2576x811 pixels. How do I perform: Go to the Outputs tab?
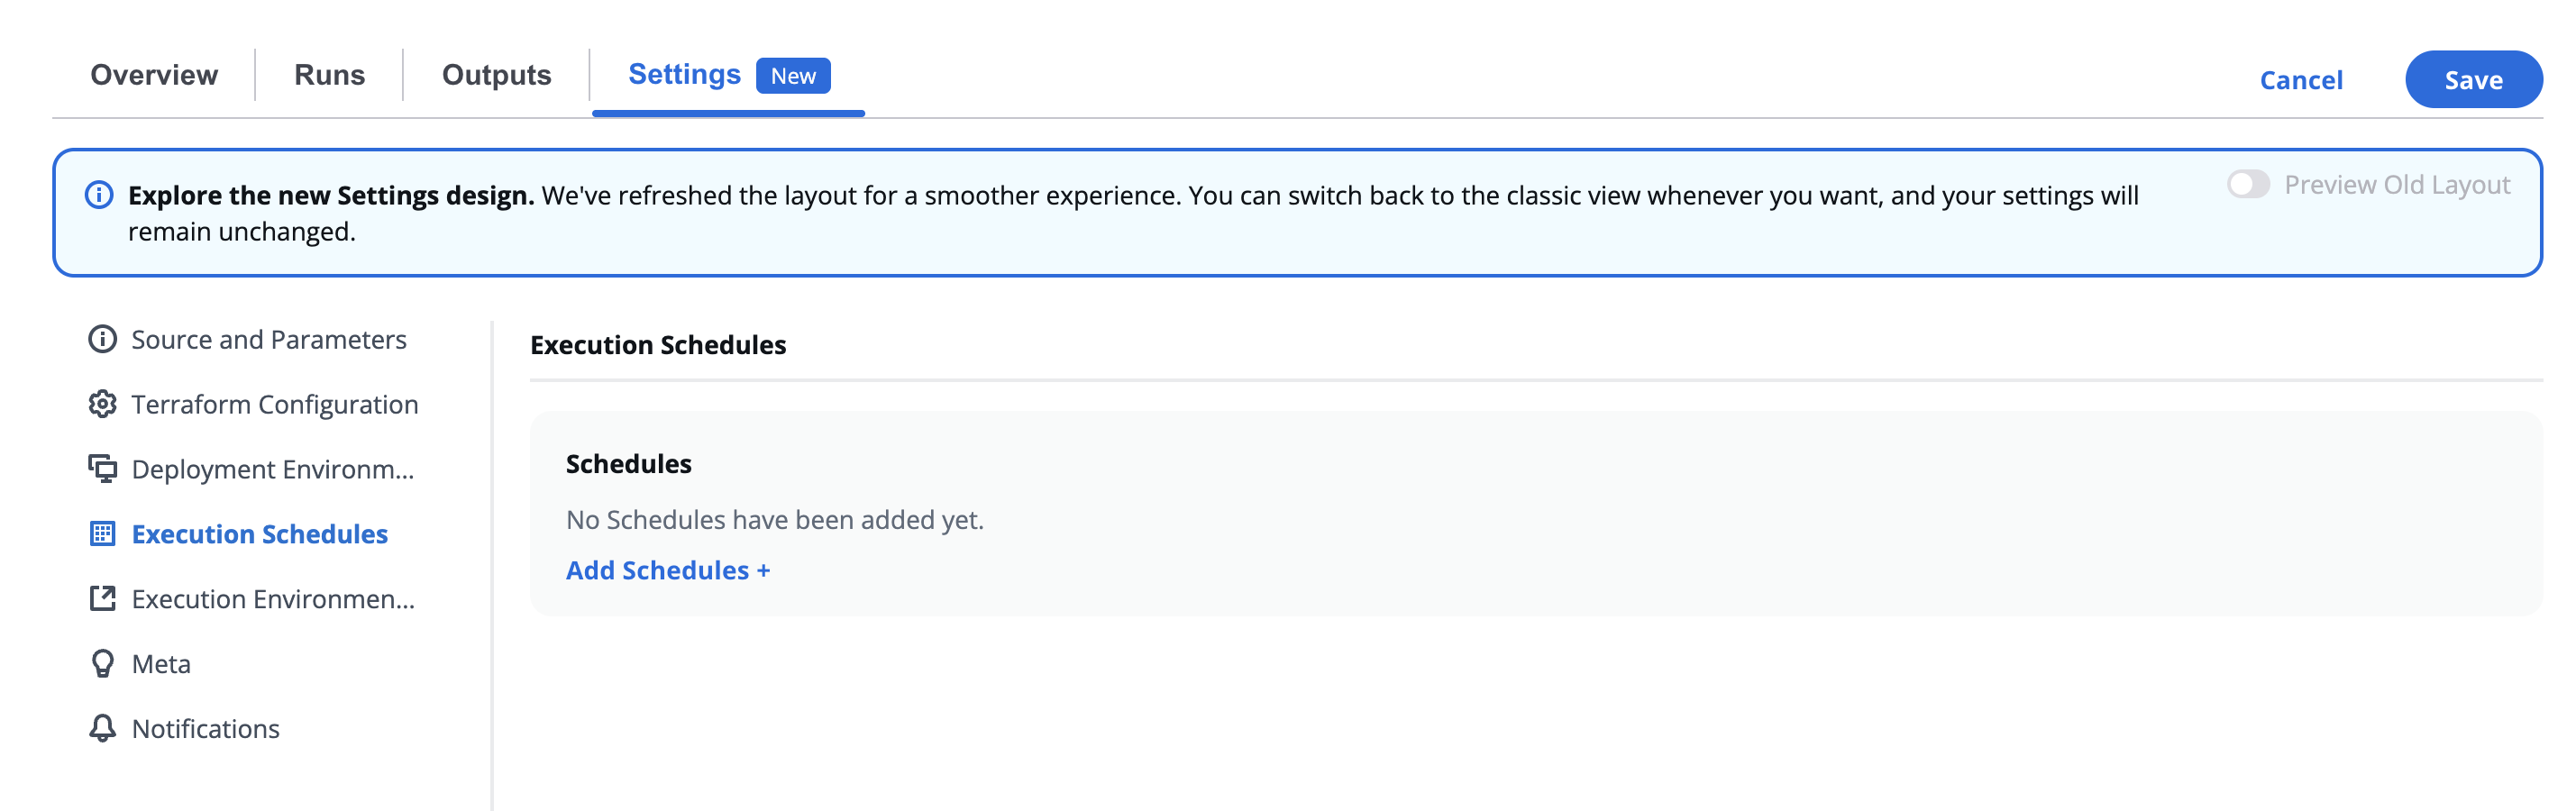click(496, 75)
